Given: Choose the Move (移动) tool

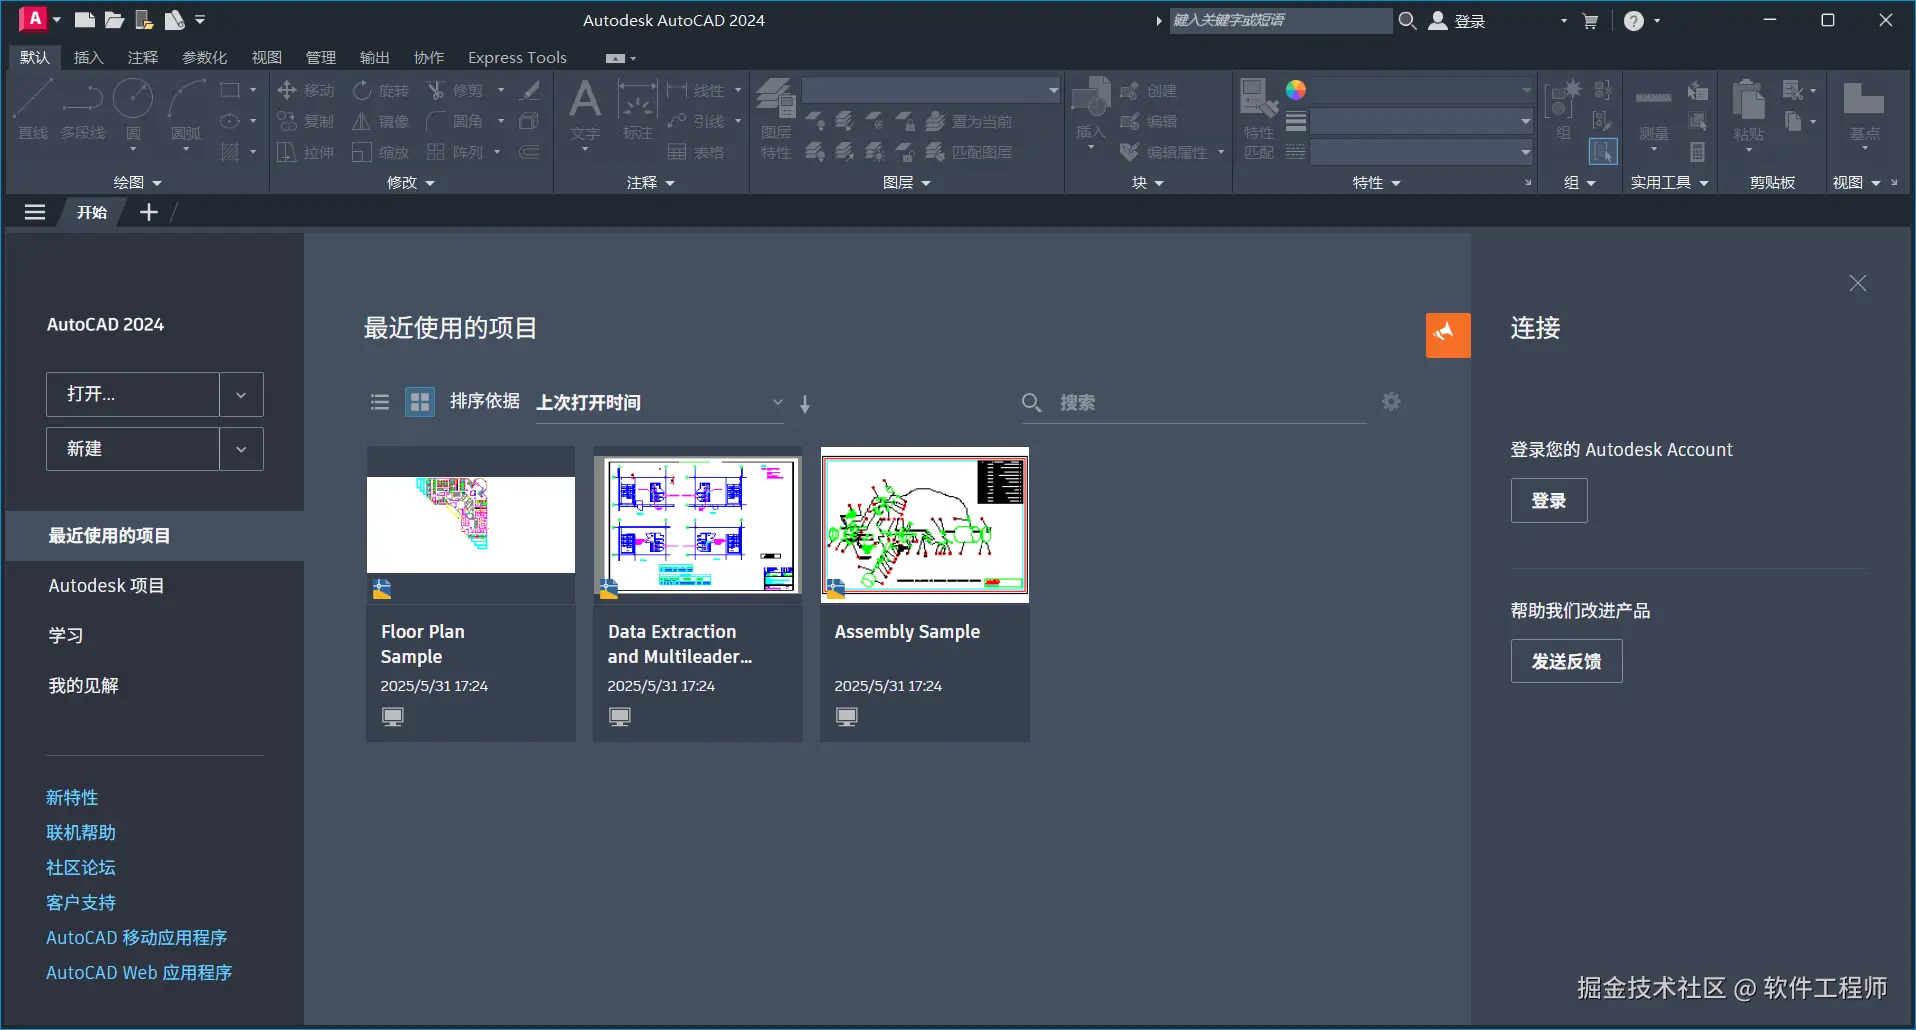Looking at the screenshot, I should point(306,91).
